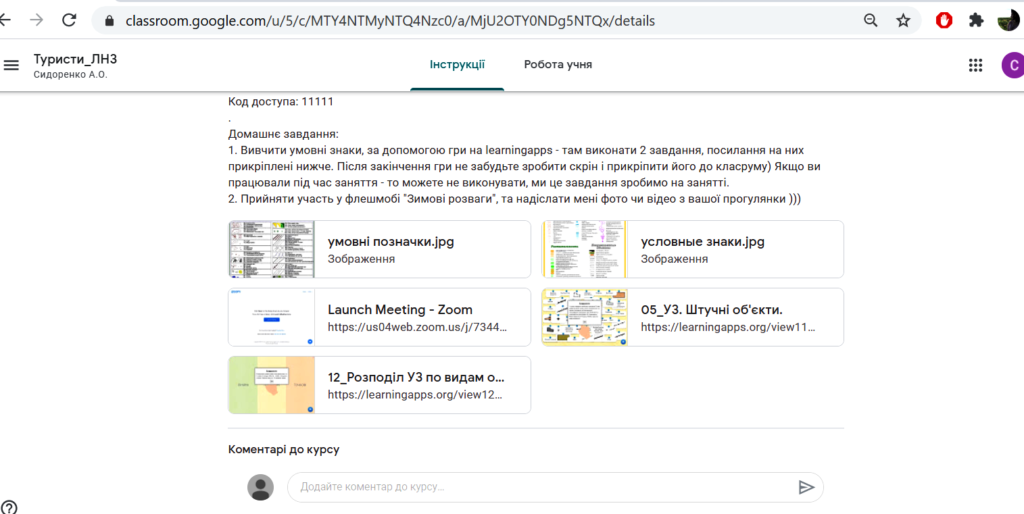Select the Інструкції tab

(457, 65)
